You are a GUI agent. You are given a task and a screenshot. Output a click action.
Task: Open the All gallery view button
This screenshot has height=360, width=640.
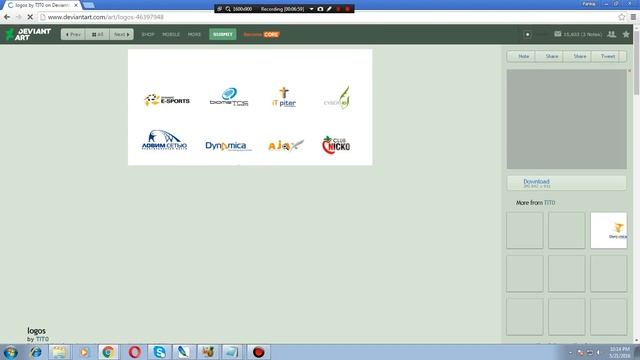[97, 34]
